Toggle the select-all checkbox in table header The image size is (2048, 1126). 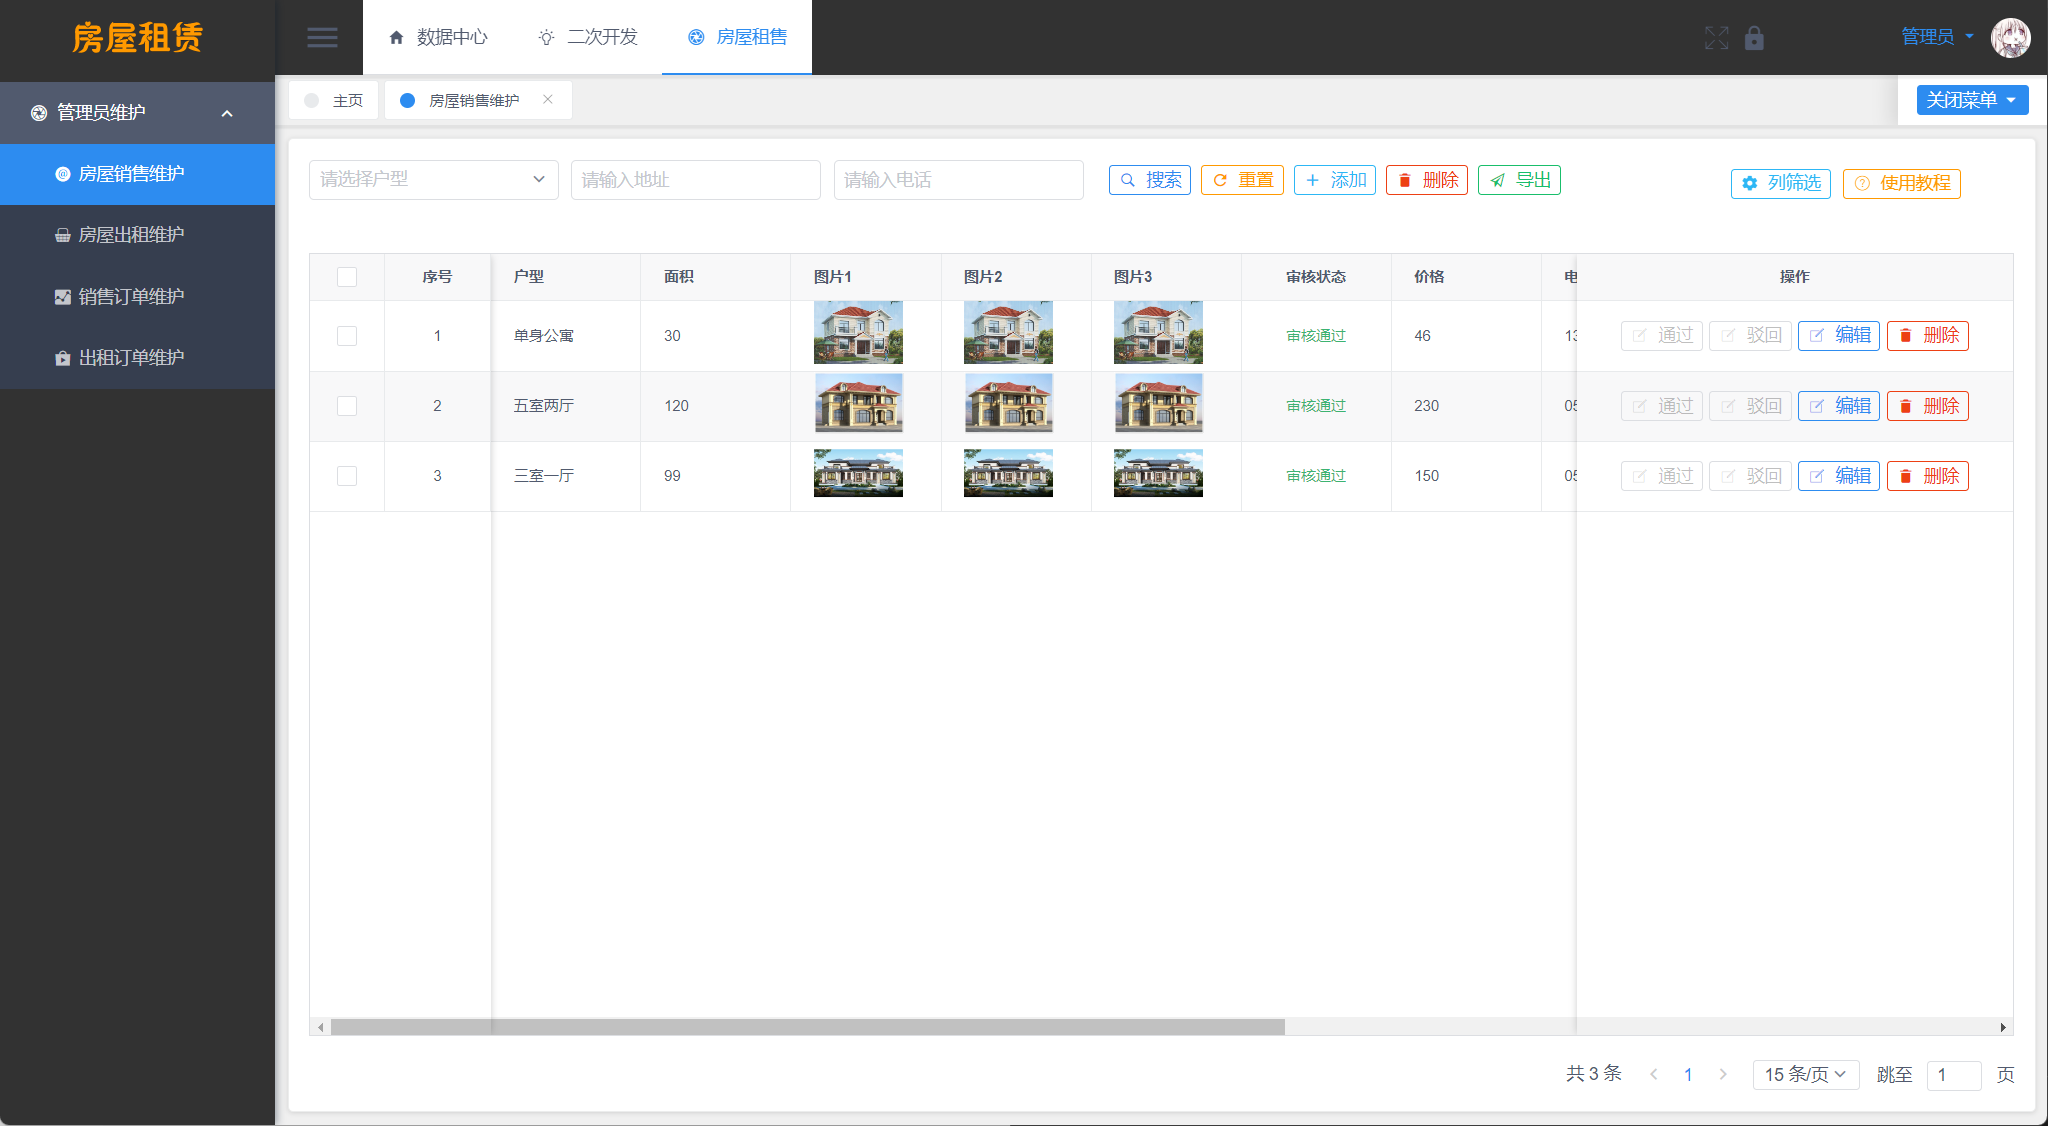pos(347,276)
